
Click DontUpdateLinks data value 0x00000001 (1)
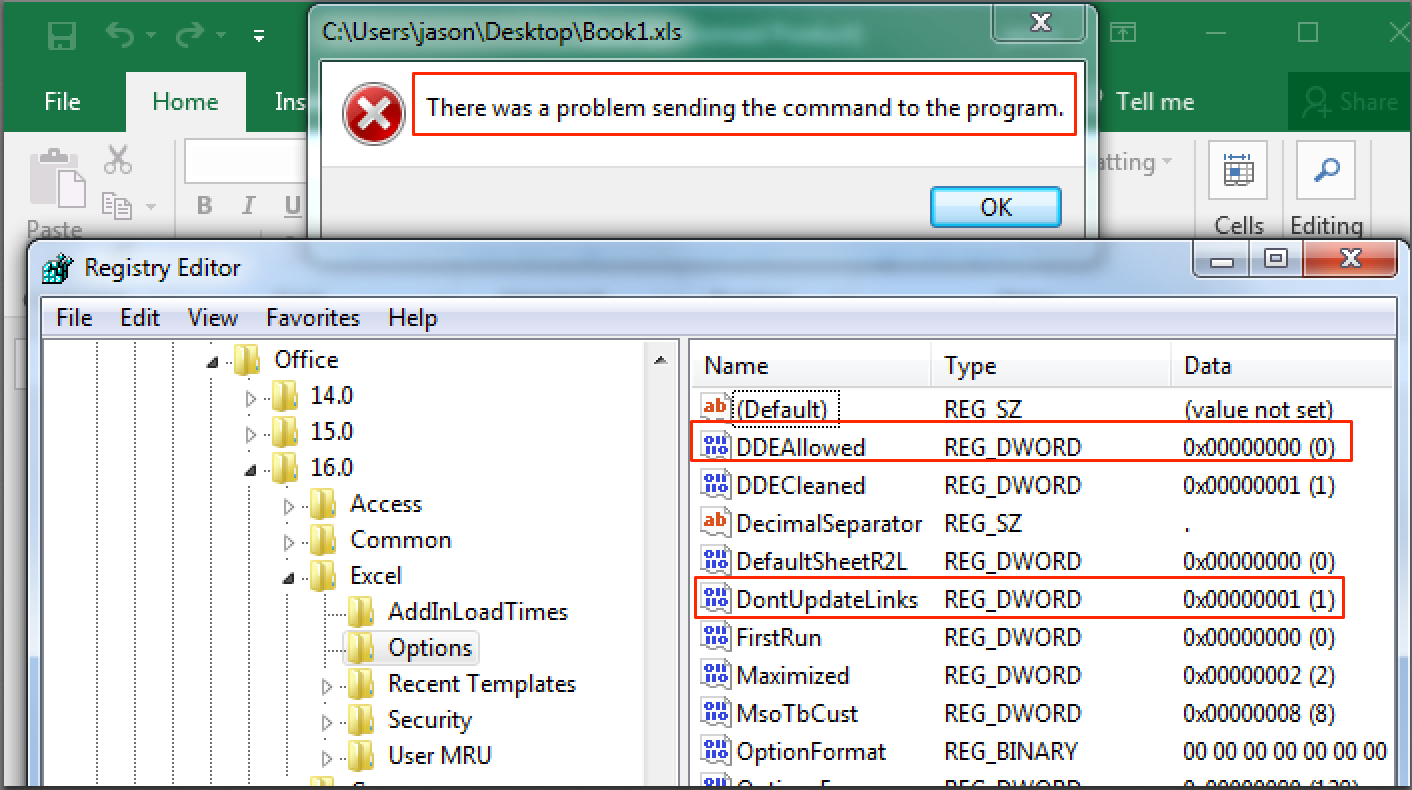click(x=1259, y=599)
